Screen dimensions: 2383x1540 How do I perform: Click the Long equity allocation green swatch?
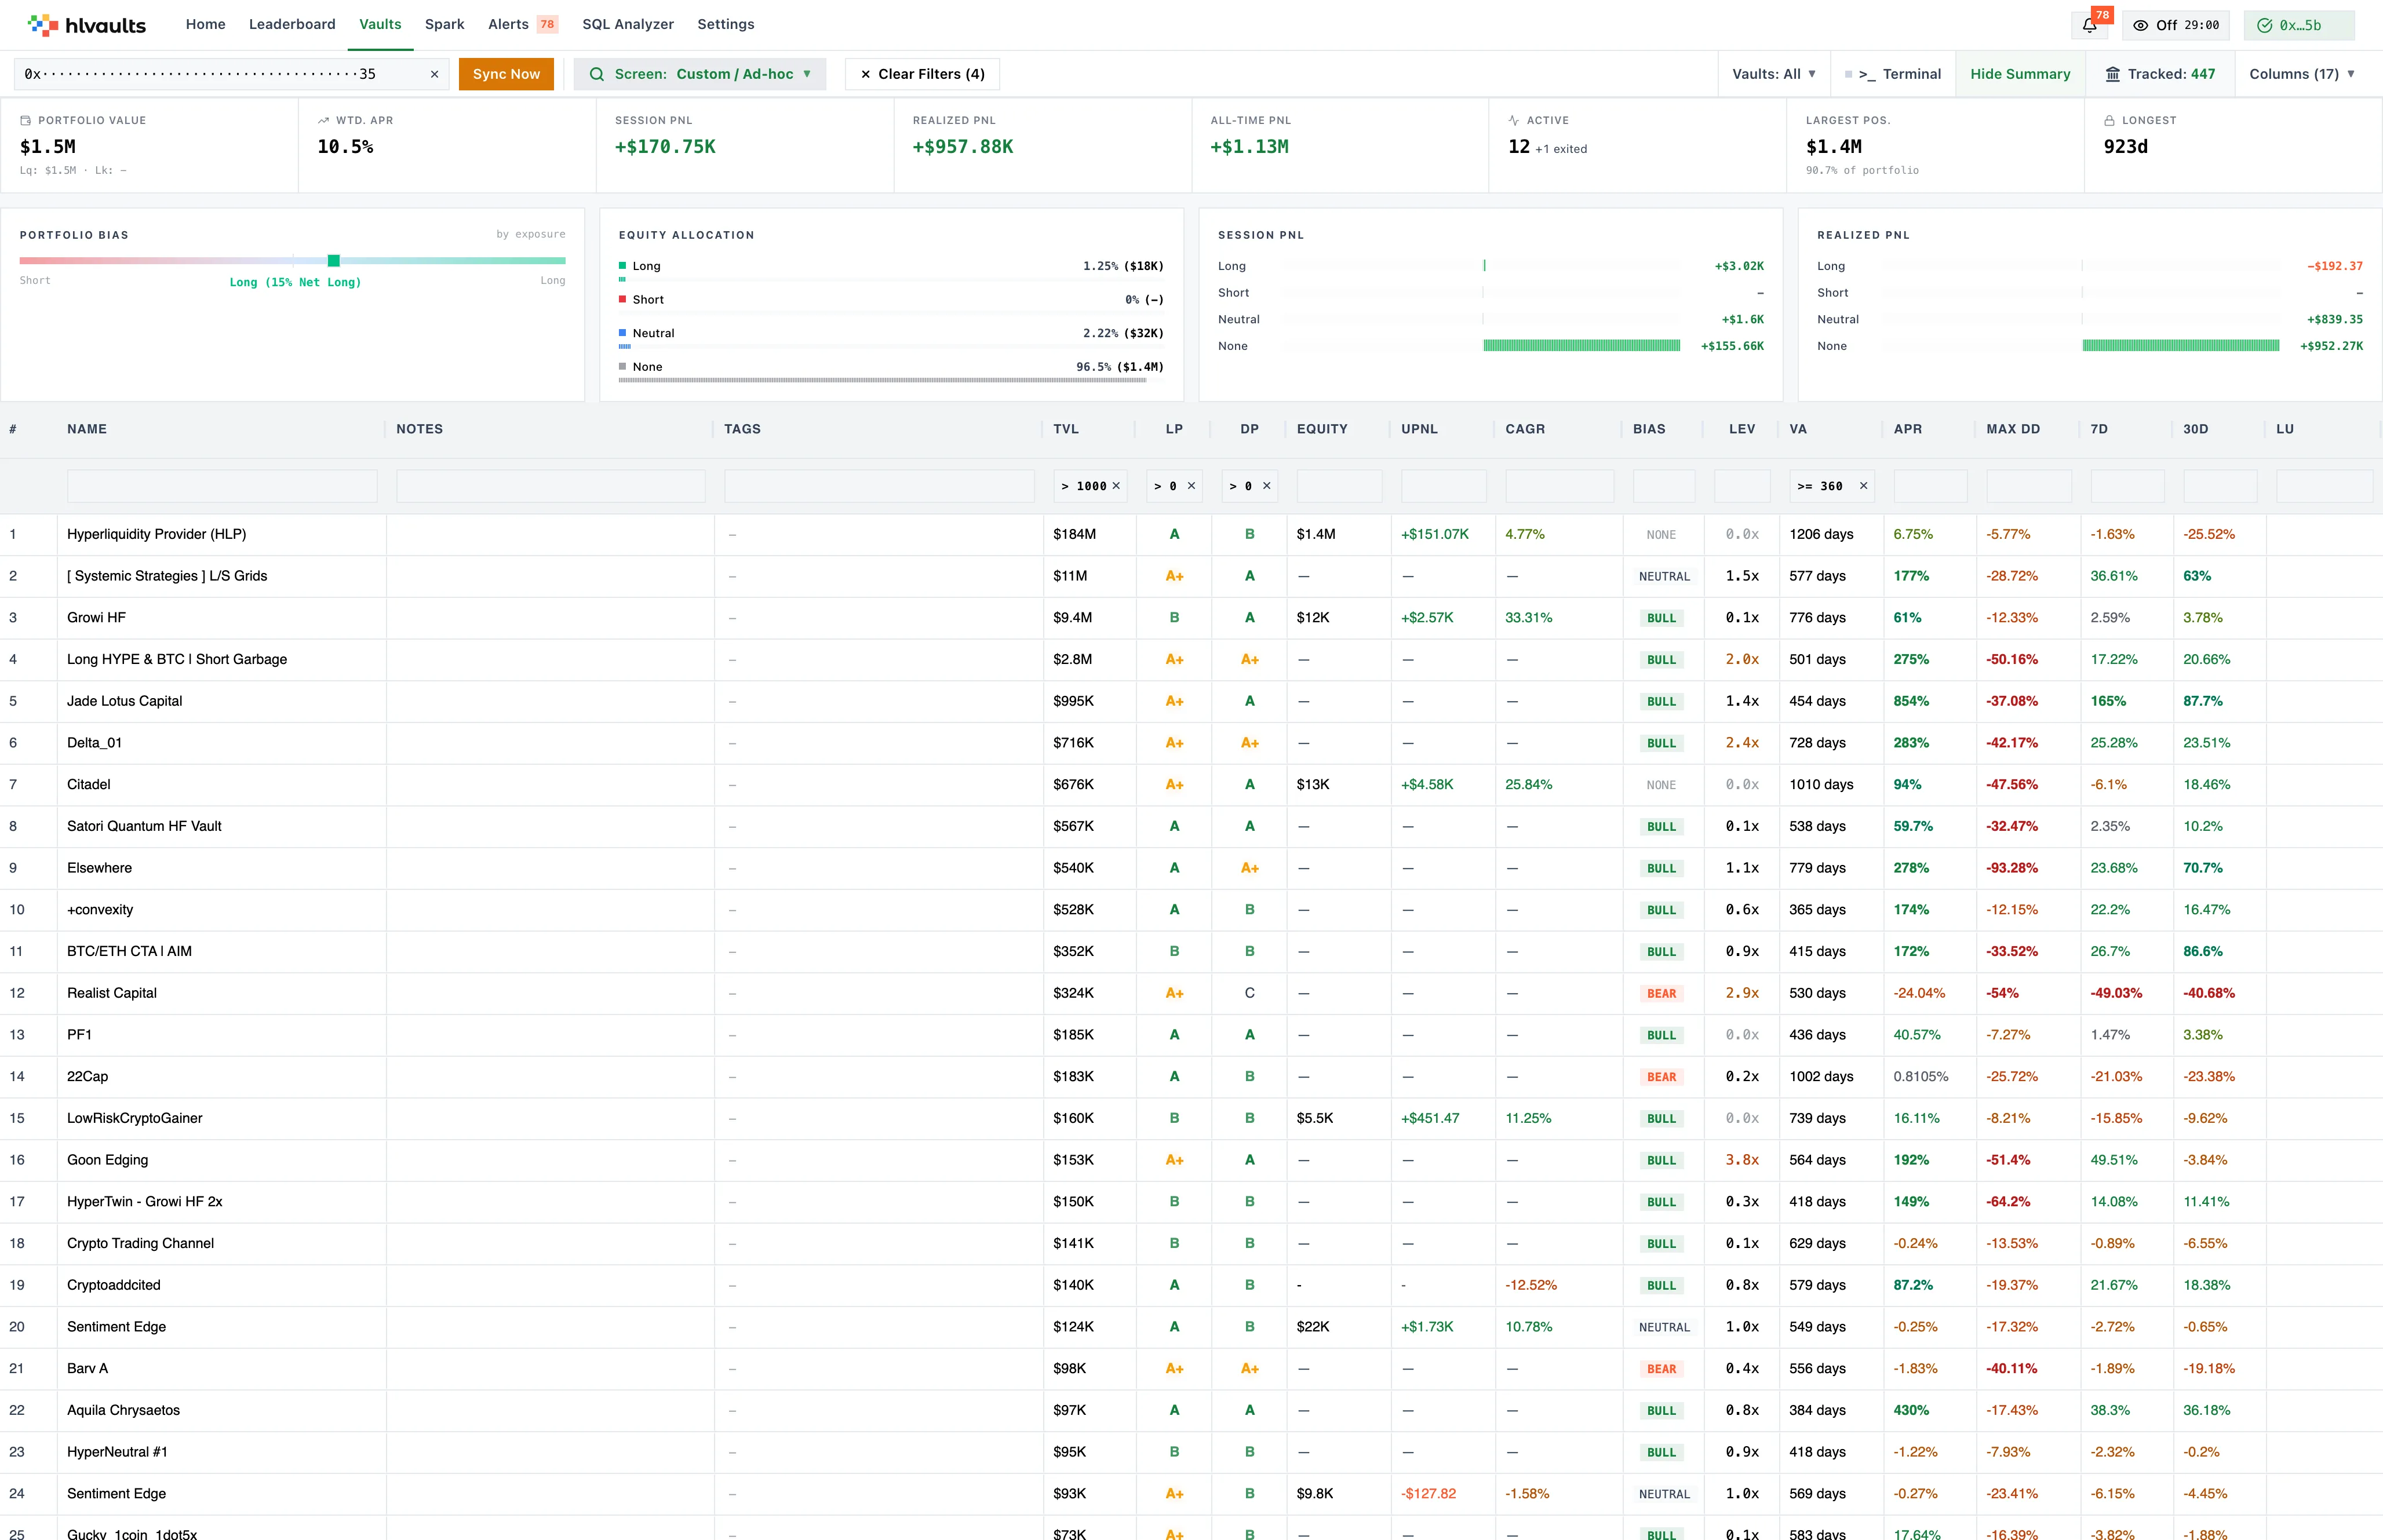(x=622, y=266)
